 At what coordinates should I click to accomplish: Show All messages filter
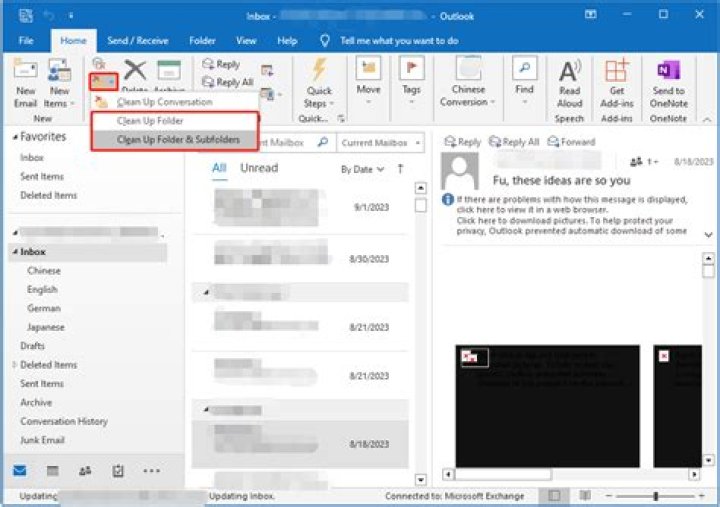[219, 168]
